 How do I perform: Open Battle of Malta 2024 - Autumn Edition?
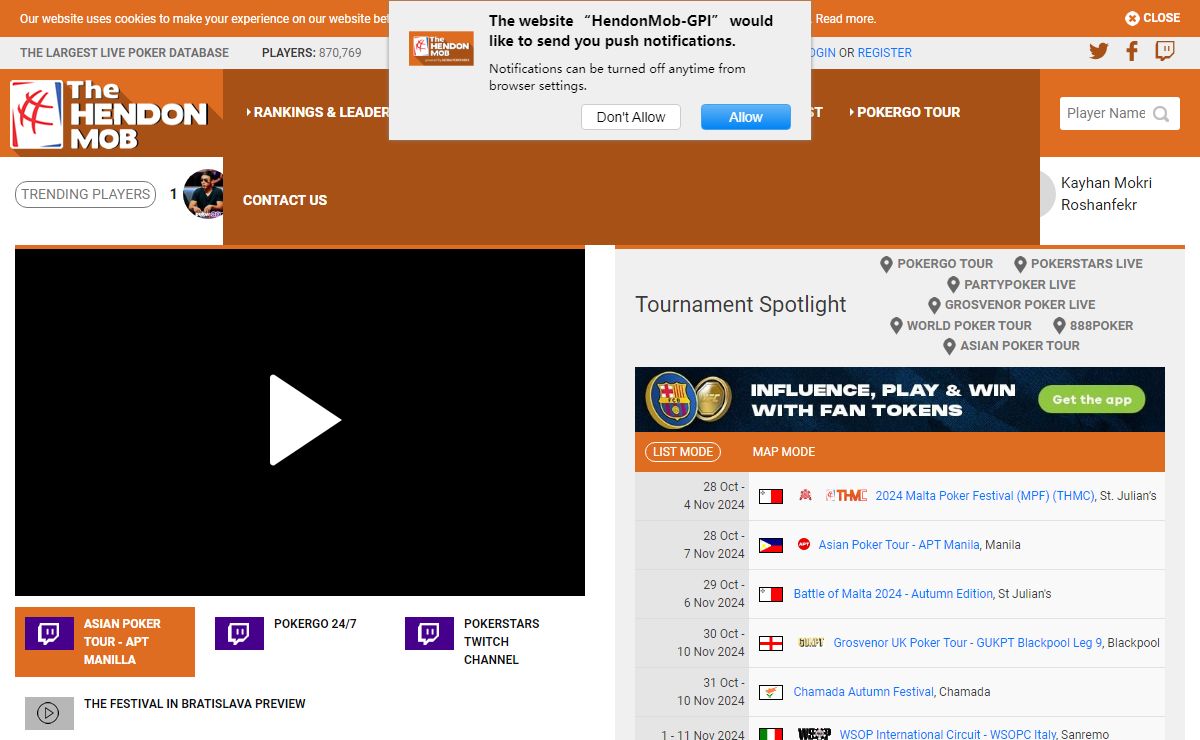tap(893, 594)
